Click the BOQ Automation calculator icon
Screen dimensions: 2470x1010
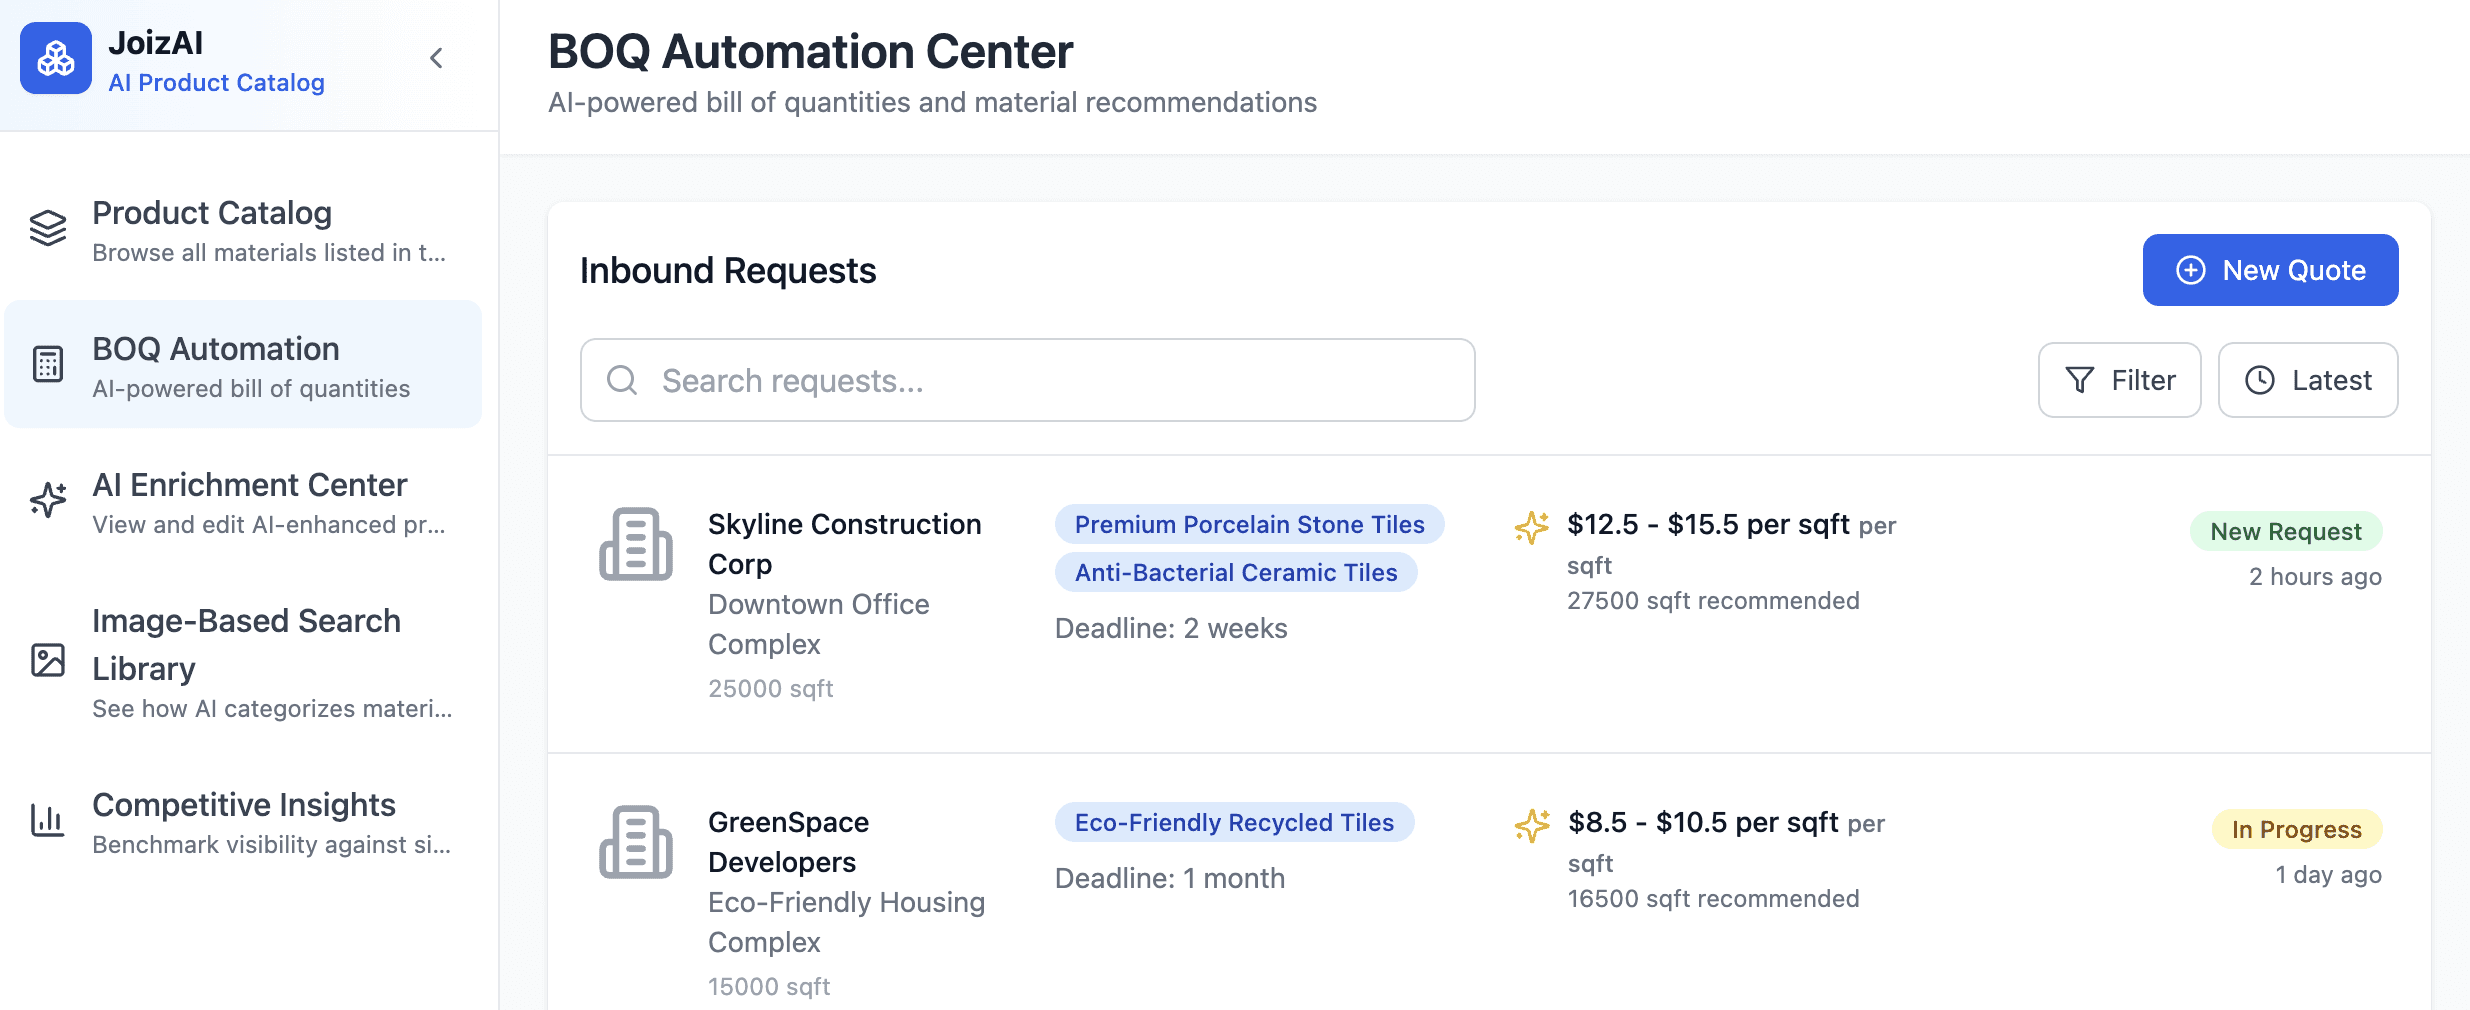(48, 365)
